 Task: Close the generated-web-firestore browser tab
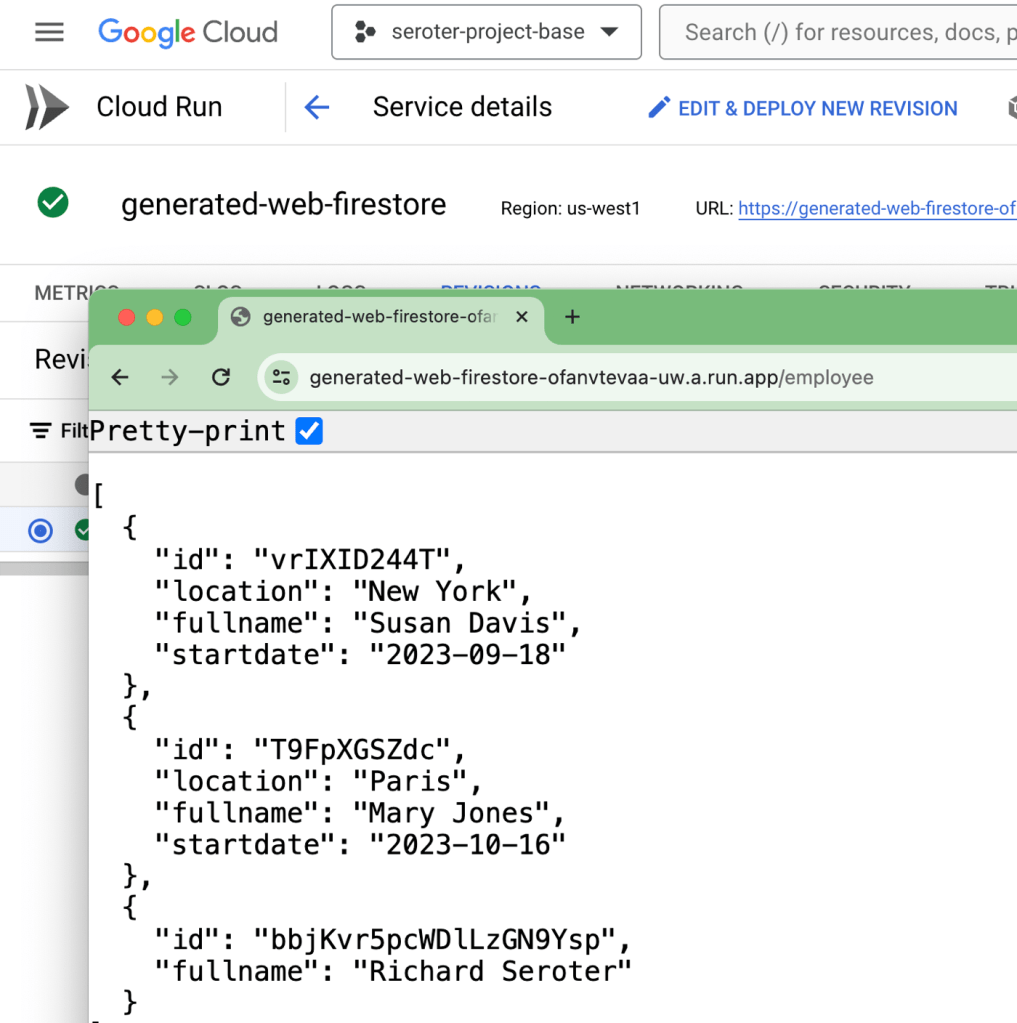point(522,317)
